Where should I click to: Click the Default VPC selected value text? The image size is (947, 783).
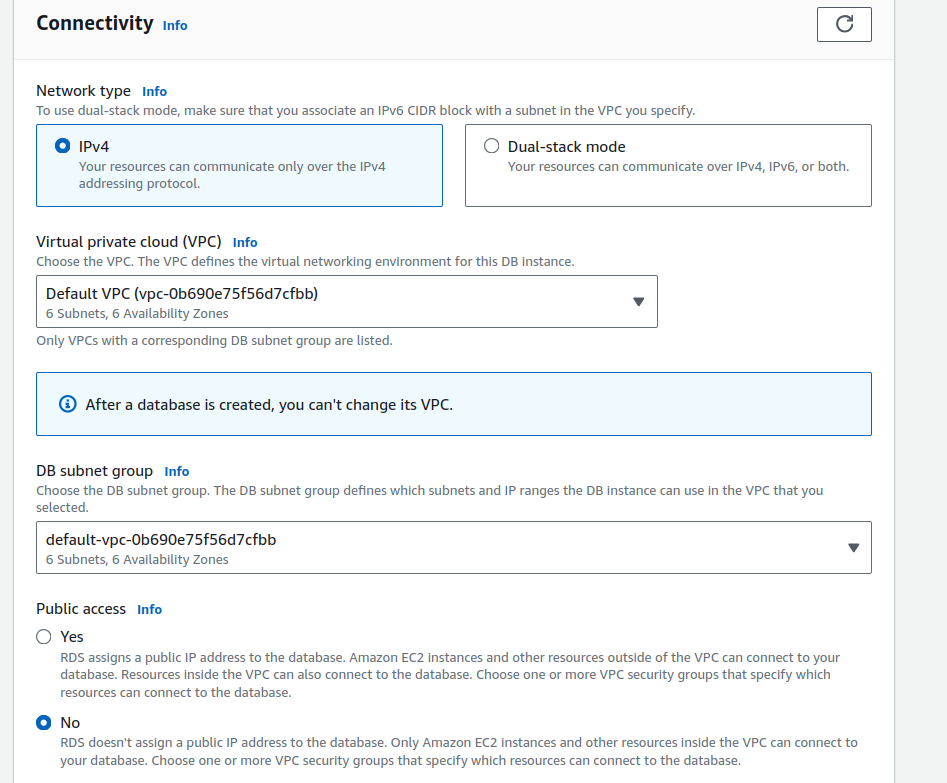coord(182,294)
